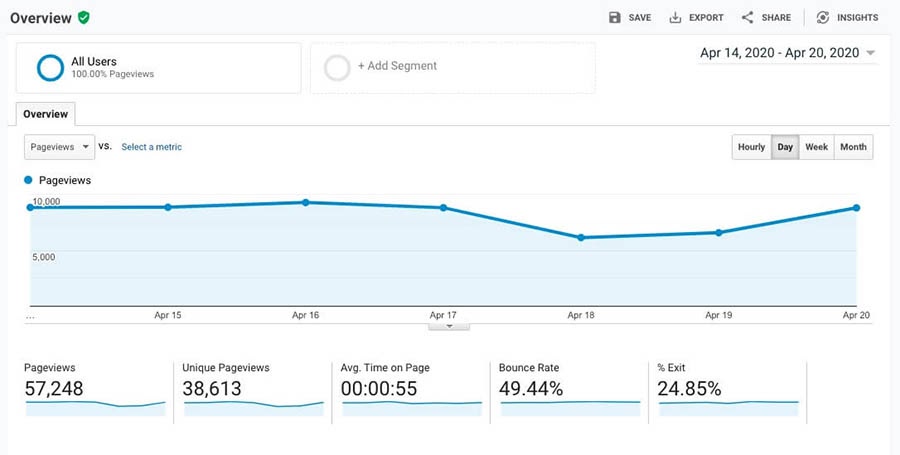
Task: Click the Apr 18 data point on chart
Action: coord(581,238)
